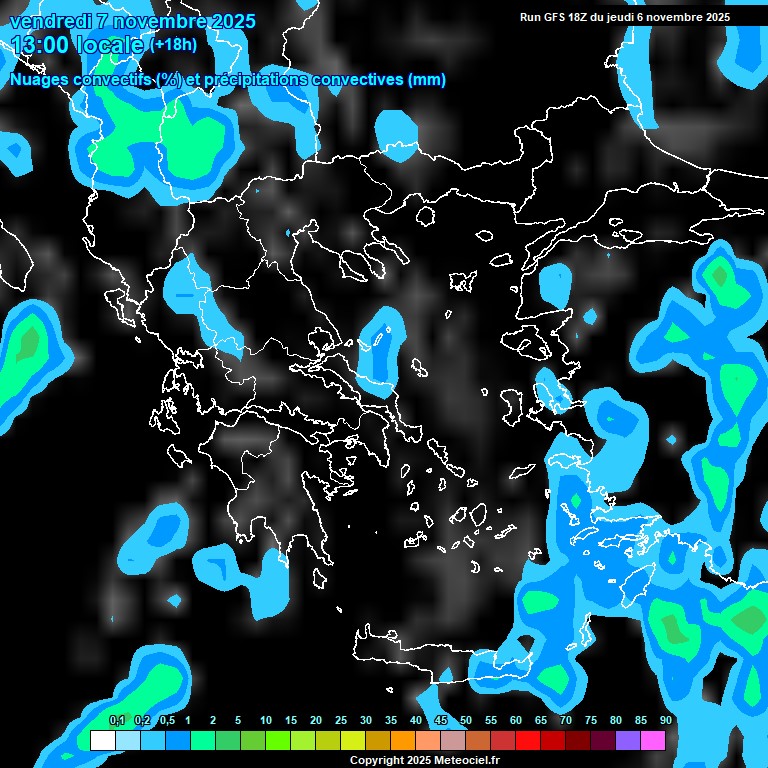
Task: Click the '0,2' legend label
Action: tap(142, 720)
